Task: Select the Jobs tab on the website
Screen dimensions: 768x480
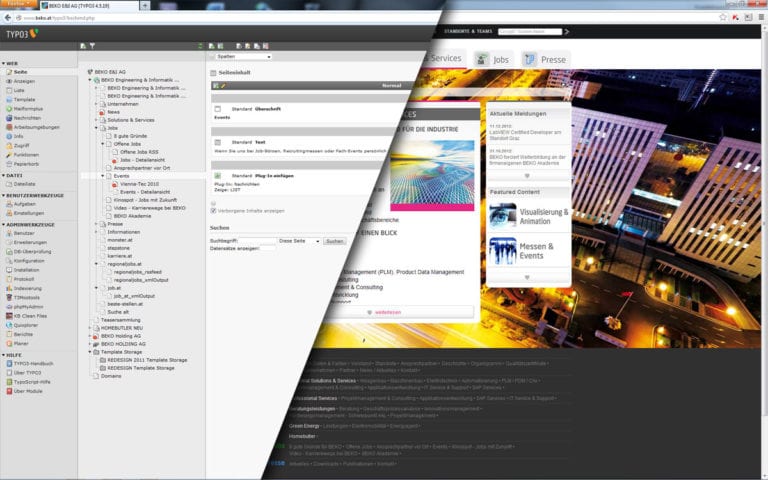Action: point(492,60)
